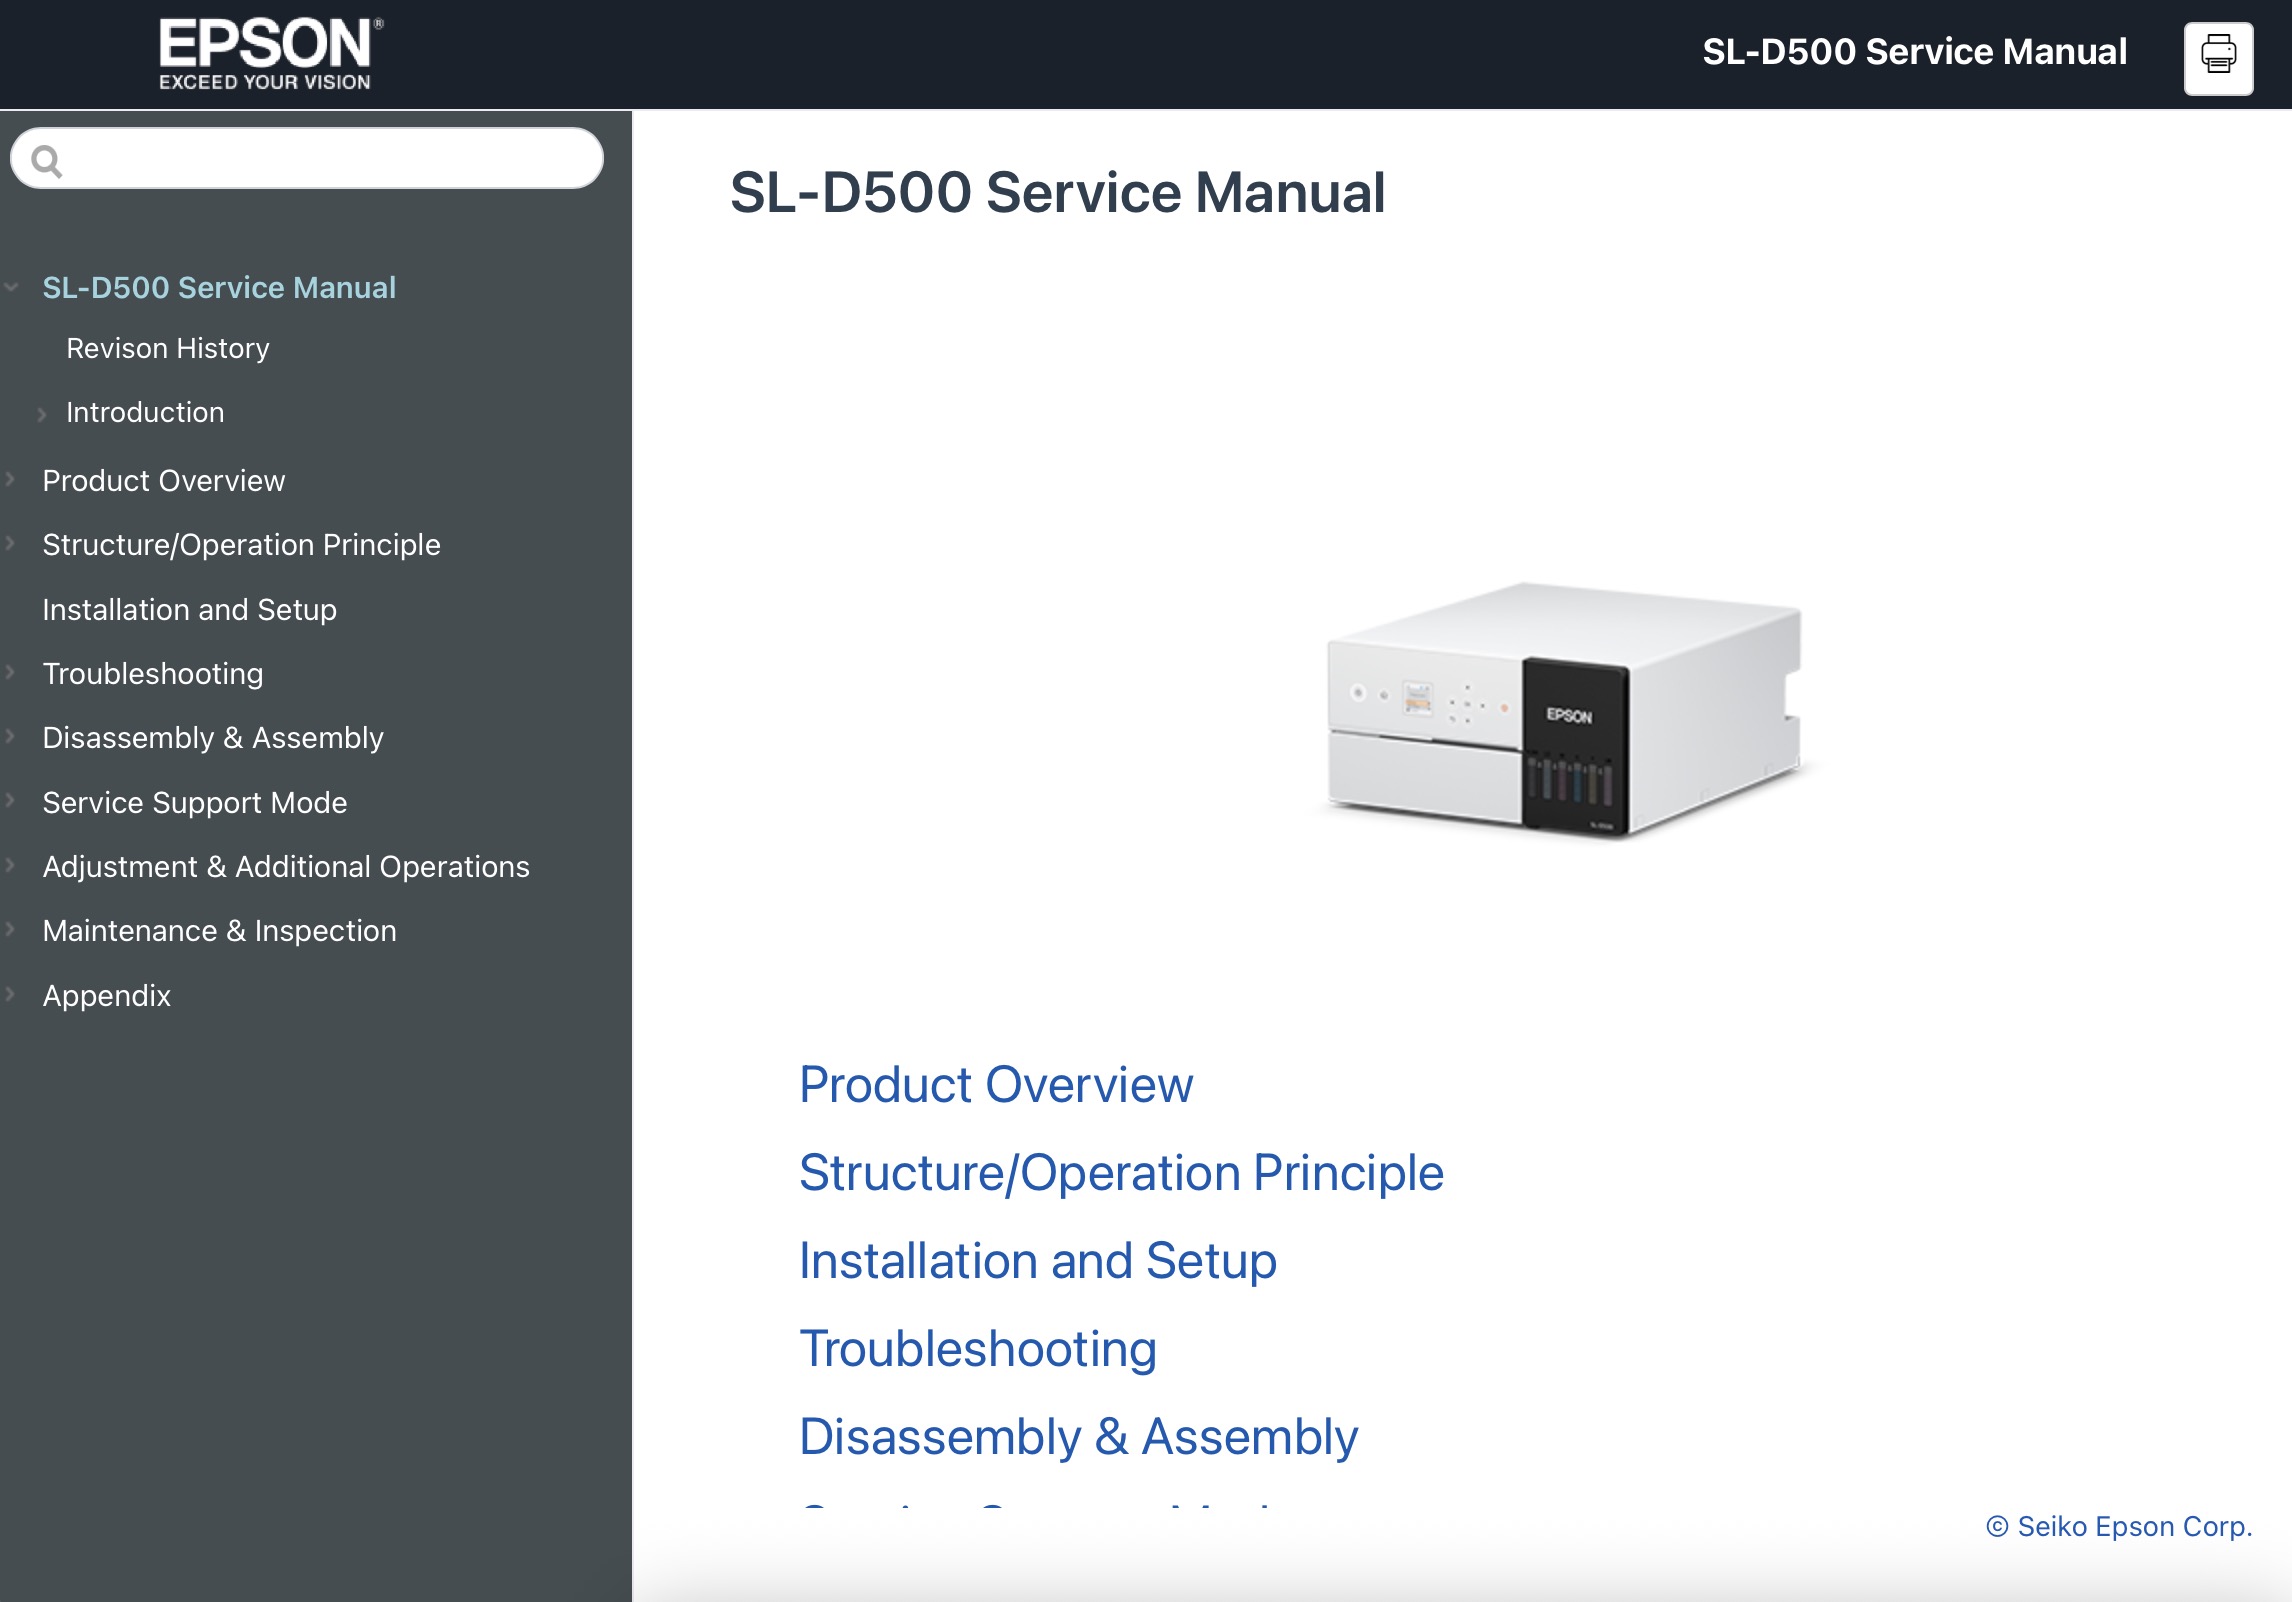Screen dimensions: 2292x1602
Task: Expand Maintenance & Inspection in sidebar
Action: (10, 930)
